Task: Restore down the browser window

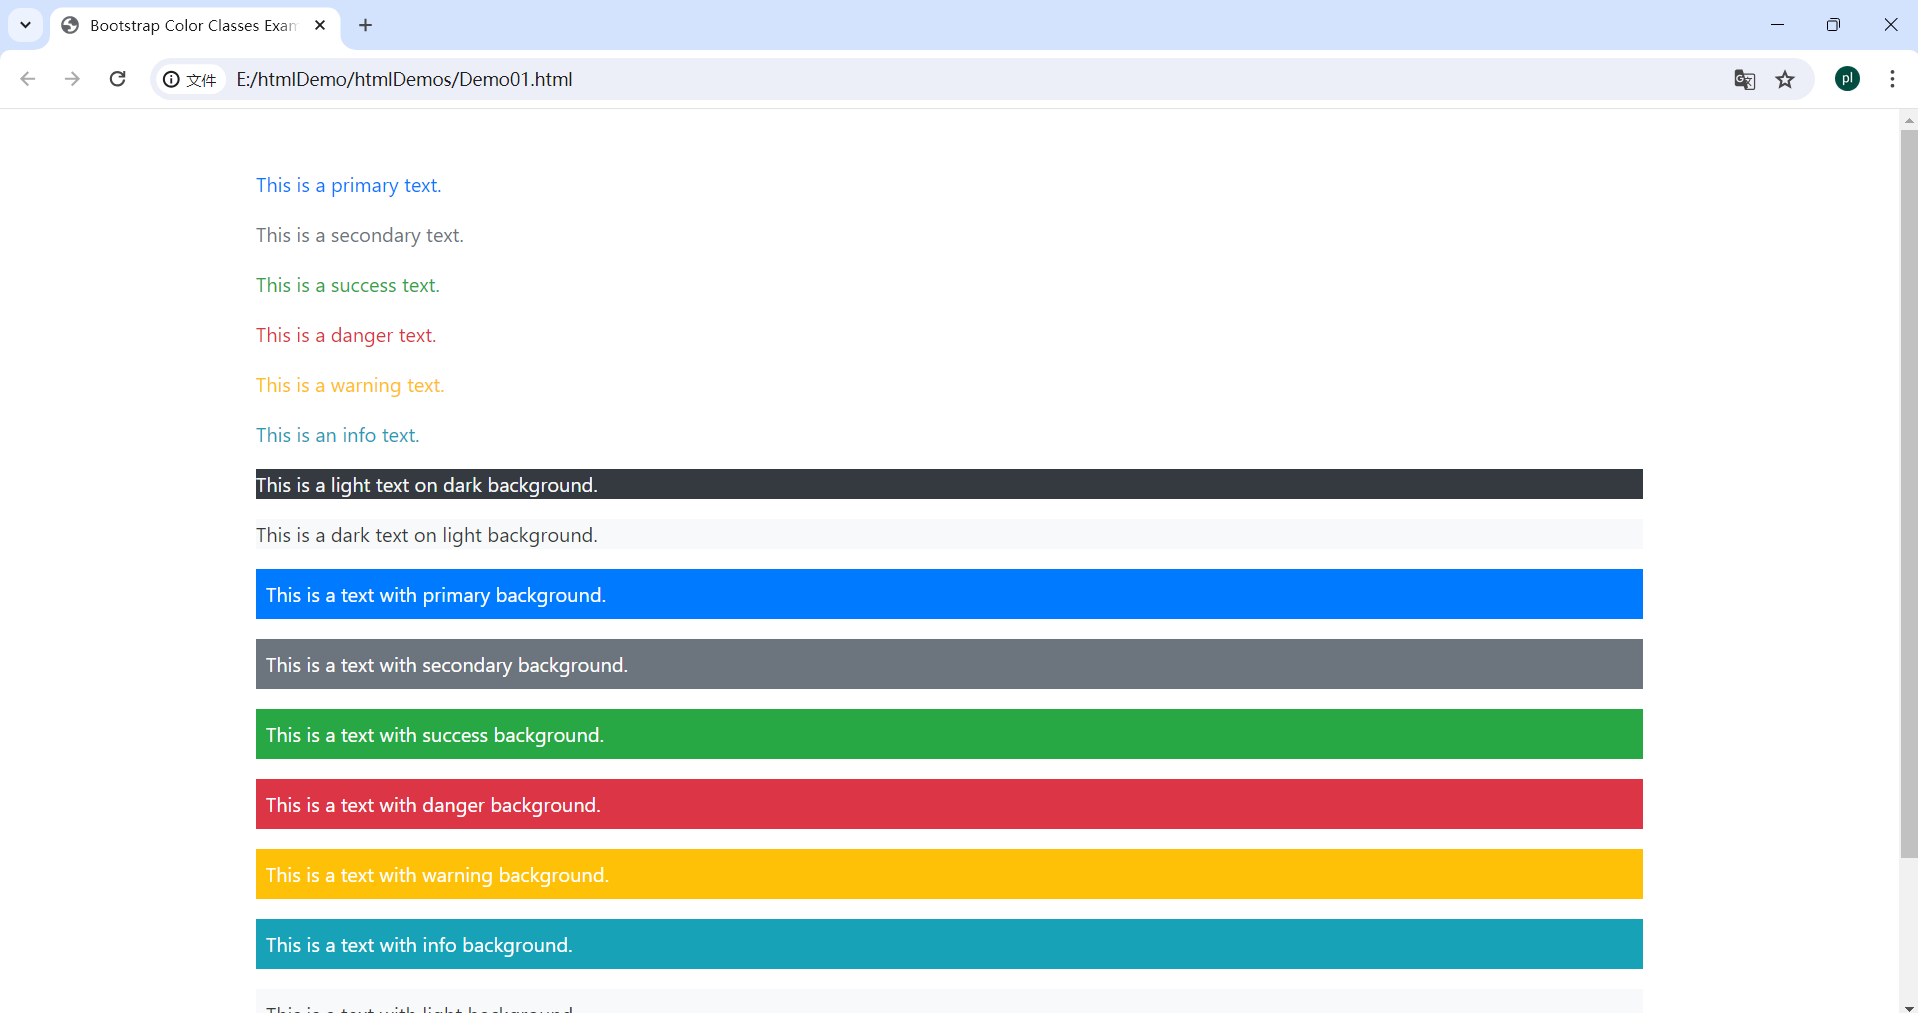Action: click(1833, 25)
